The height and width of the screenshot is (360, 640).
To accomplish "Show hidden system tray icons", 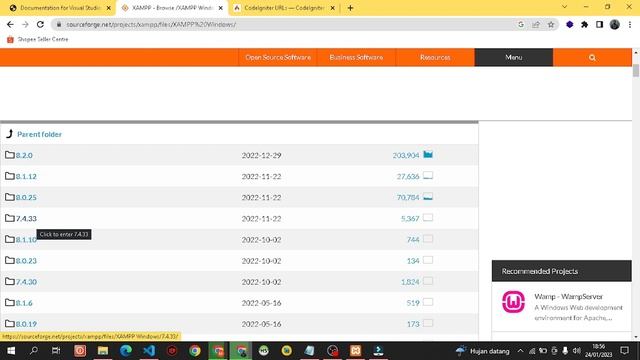I will pos(520,351).
